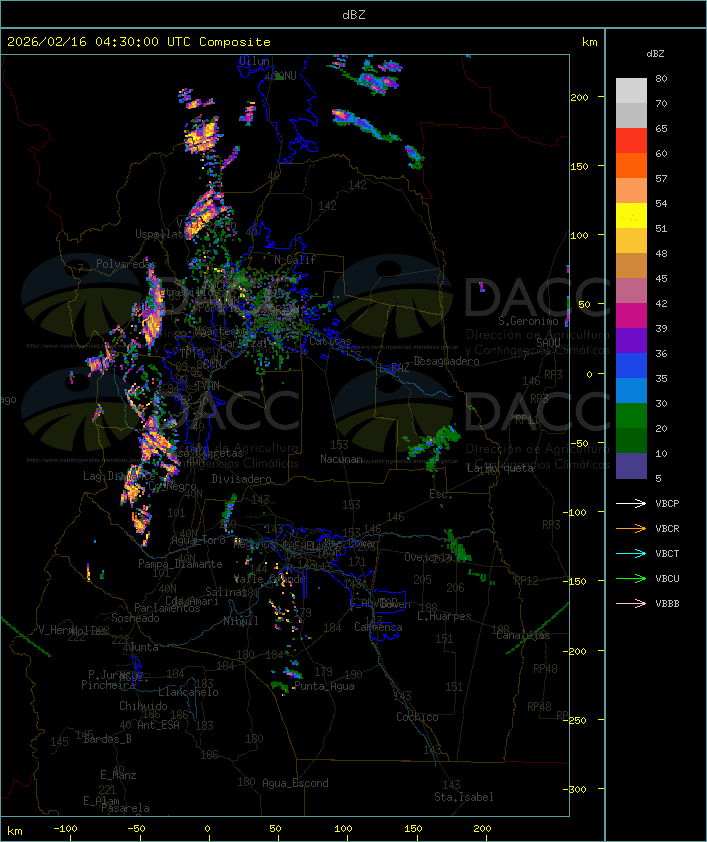The width and height of the screenshot is (707, 842).
Task: Click the 'dBZ' title at top center
Action: click(x=354, y=14)
